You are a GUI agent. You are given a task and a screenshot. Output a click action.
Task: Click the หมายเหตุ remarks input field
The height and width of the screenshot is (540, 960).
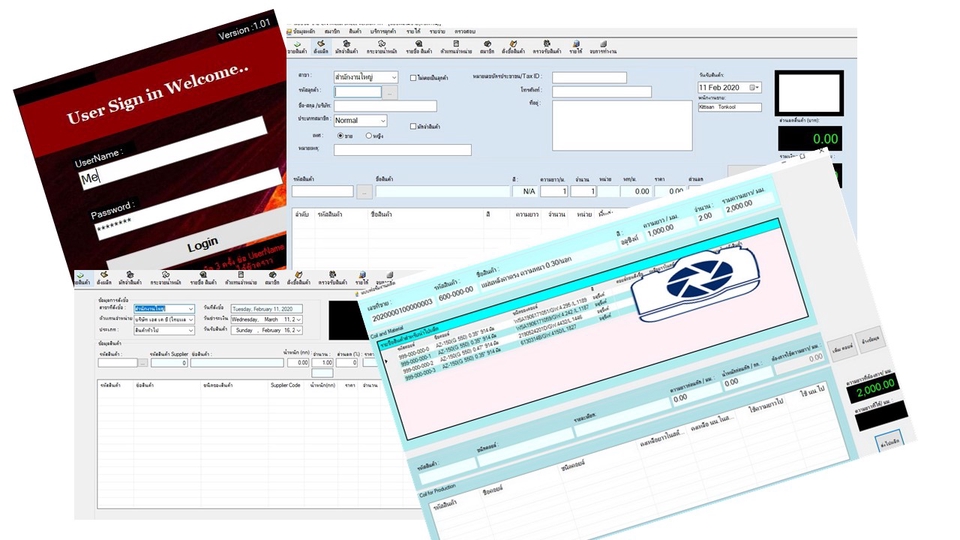(x=402, y=149)
